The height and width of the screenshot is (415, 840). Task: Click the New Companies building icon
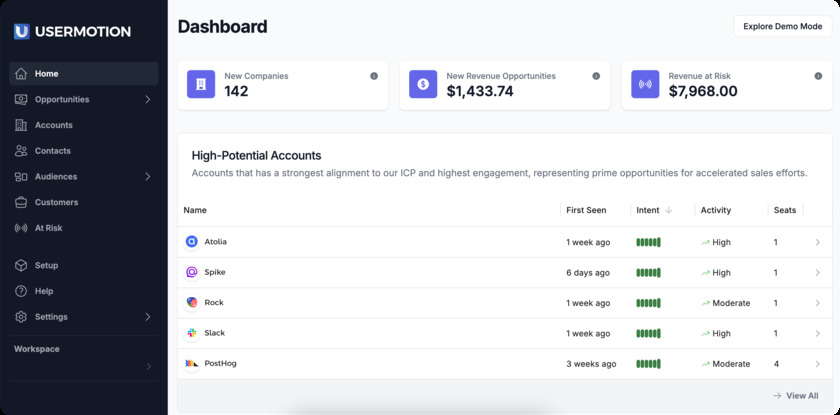[201, 85]
